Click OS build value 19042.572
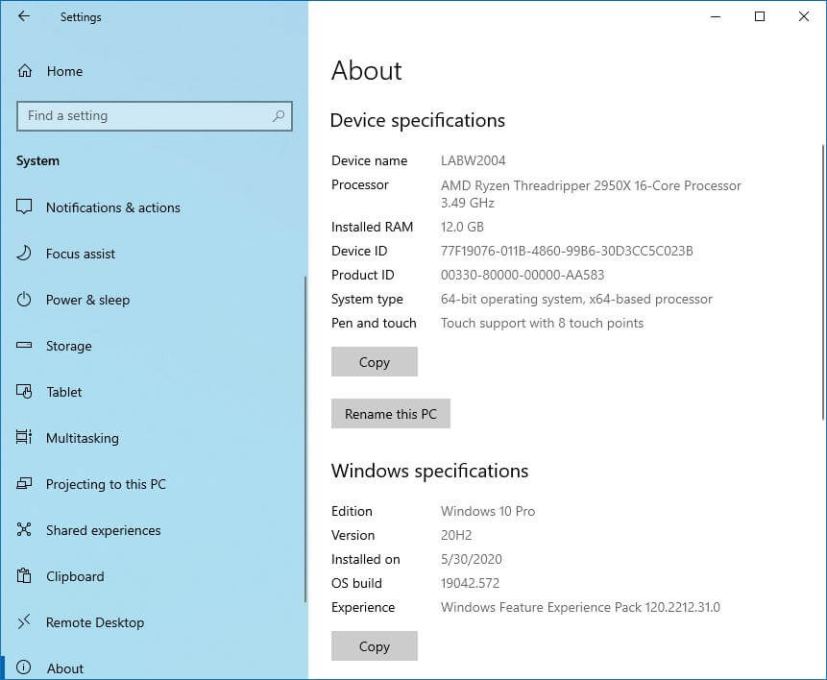Viewport: 827px width, 680px height. click(x=470, y=583)
